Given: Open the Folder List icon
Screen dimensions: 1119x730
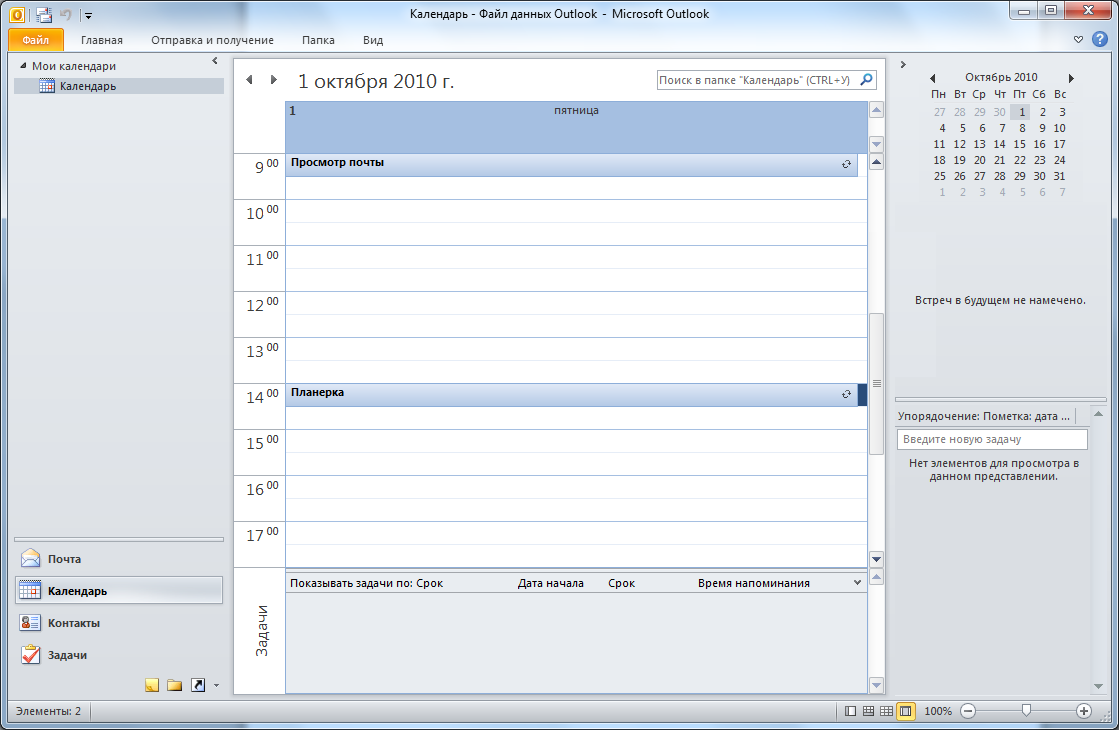Looking at the screenshot, I should (174, 686).
